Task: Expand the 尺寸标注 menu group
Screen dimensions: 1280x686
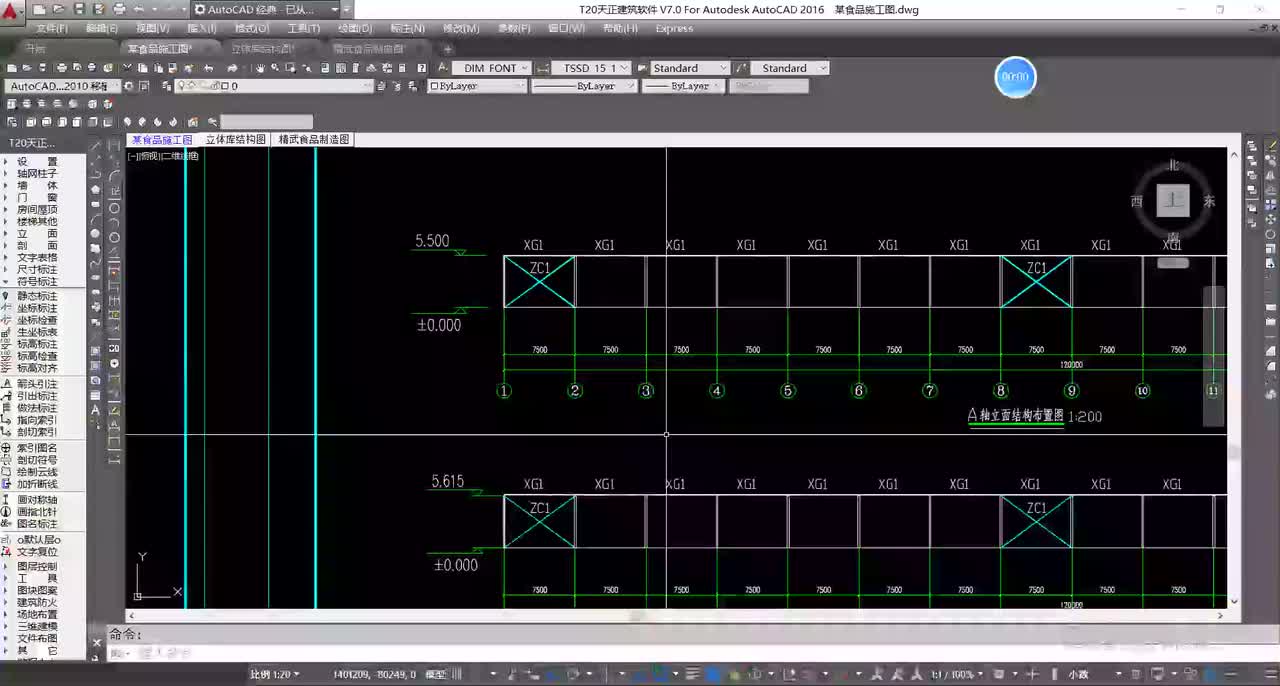Action: click(36, 269)
